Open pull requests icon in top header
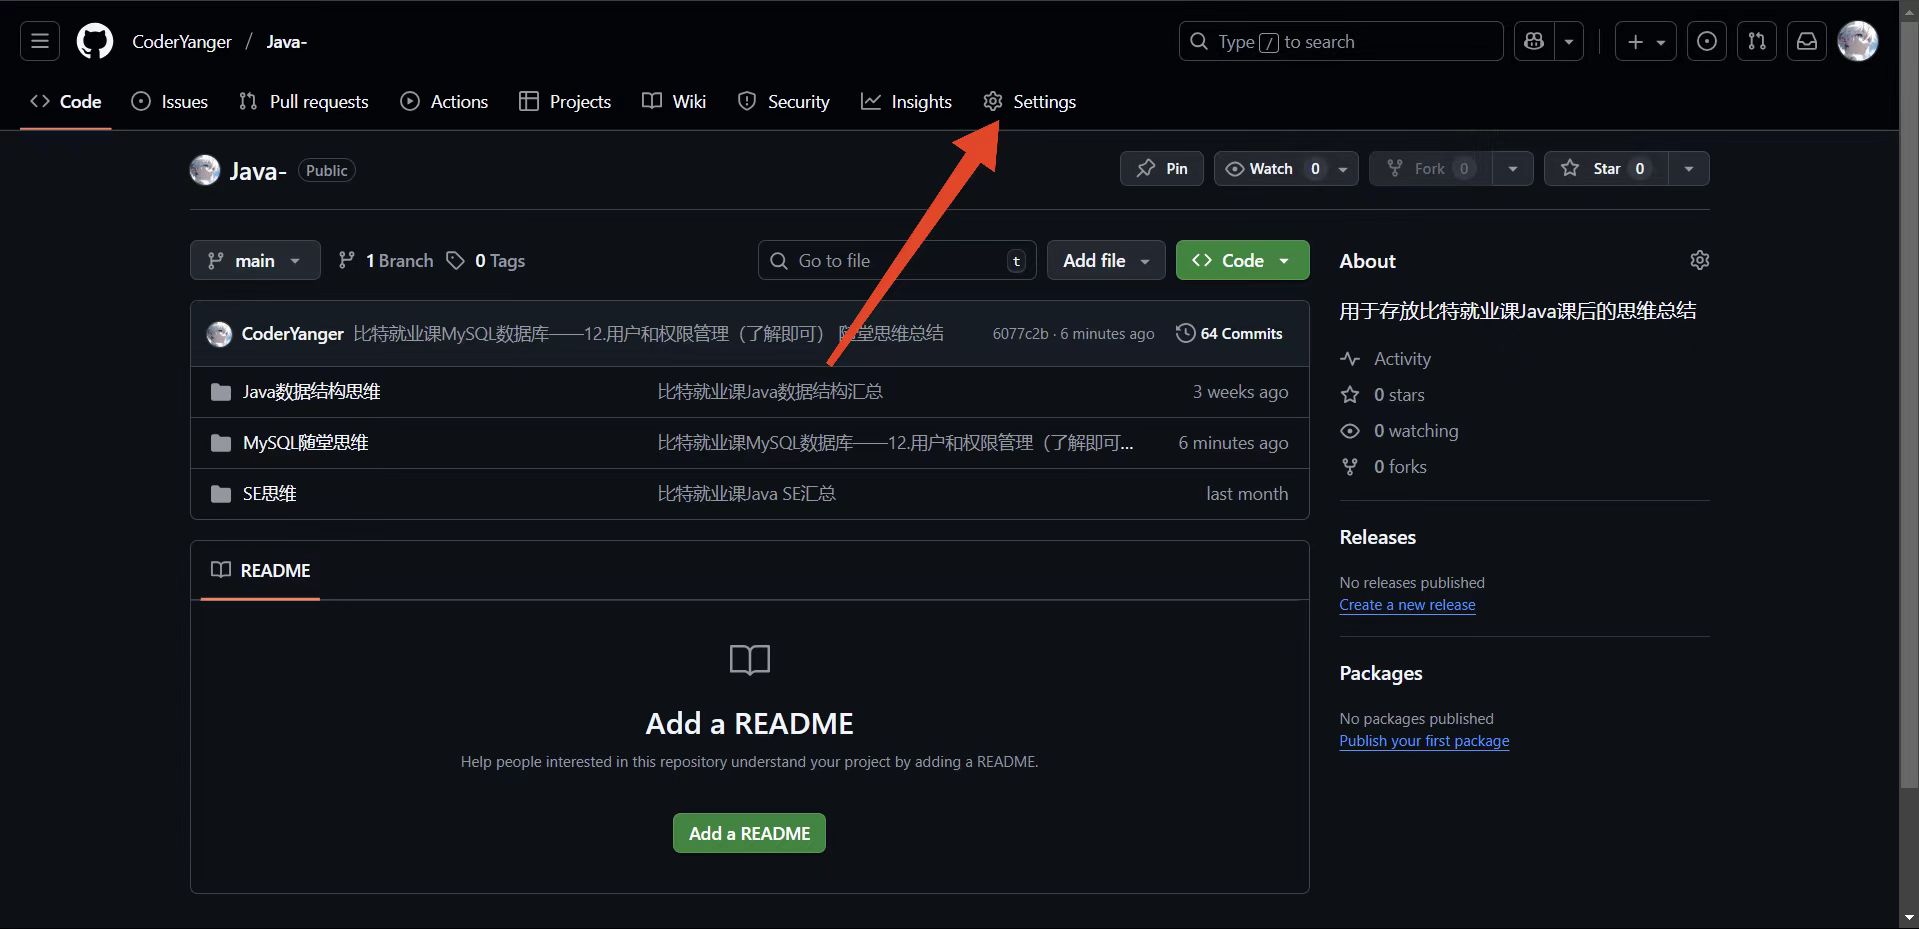Viewport: 1919px width, 929px height. (x=1757, y=41)
